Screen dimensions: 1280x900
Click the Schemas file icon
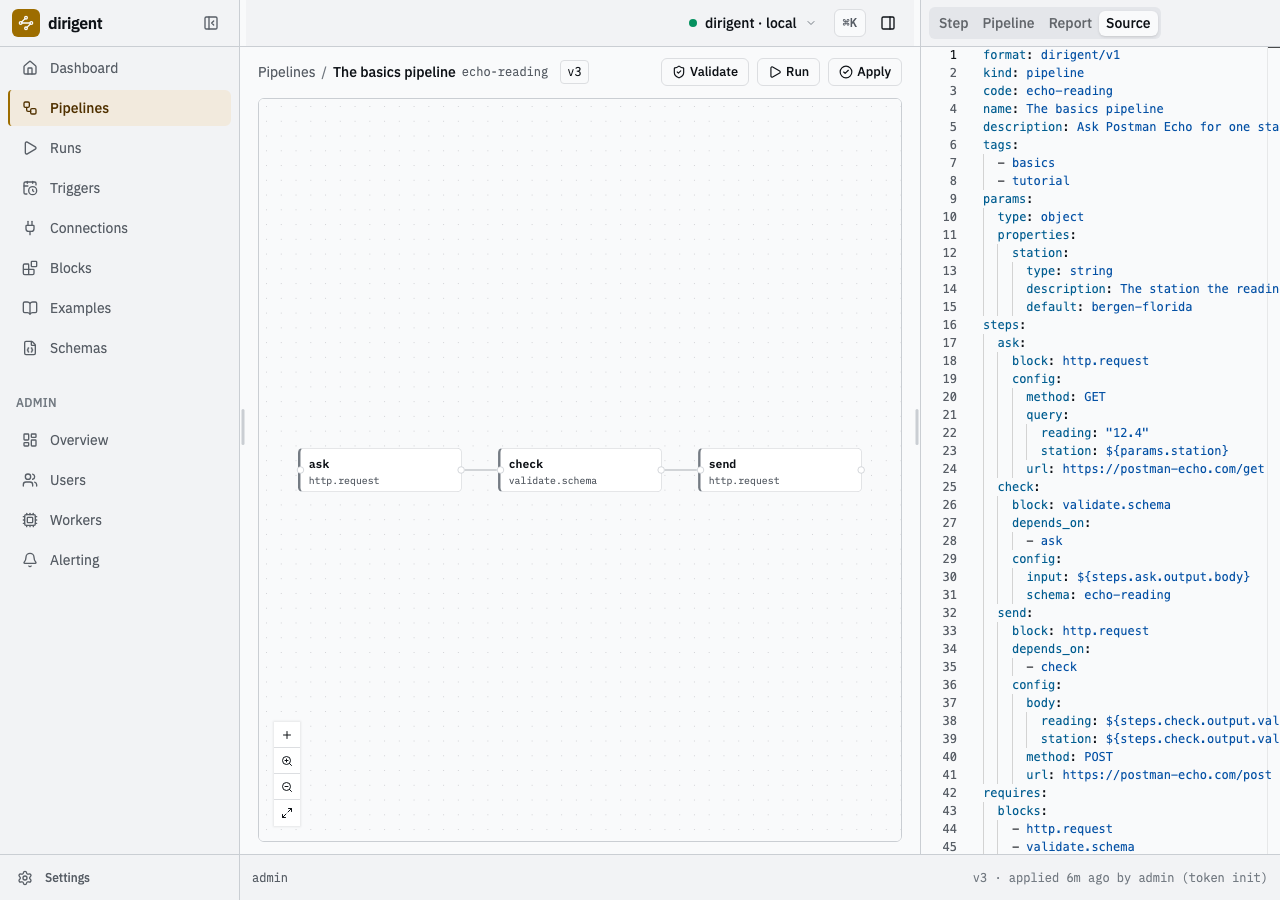point(30,348)
